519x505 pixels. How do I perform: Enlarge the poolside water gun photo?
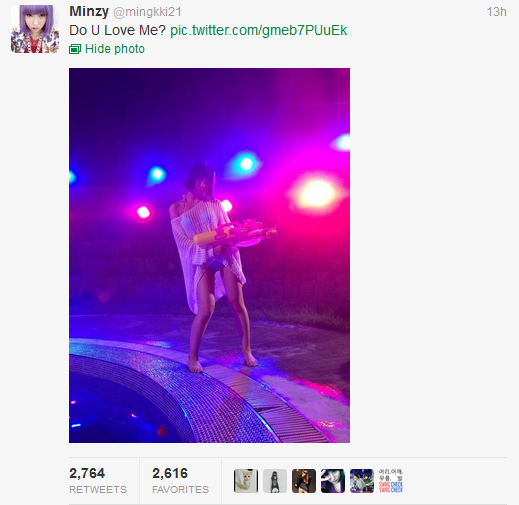(x=209, y=255)
